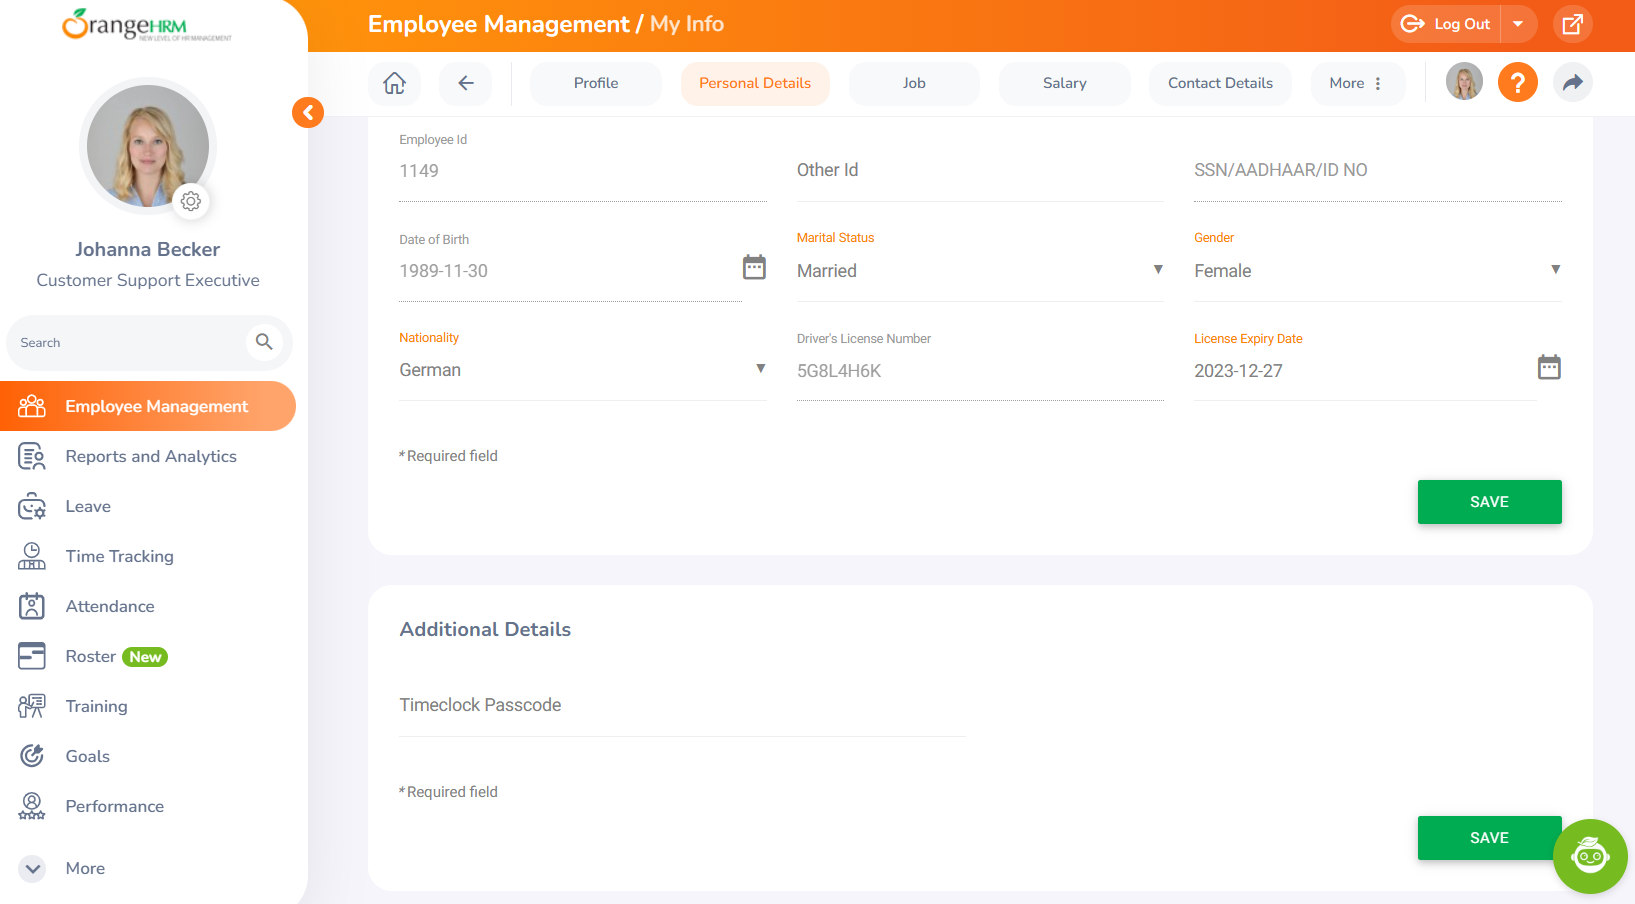Click the share arrow icon
The height and width of the screenshot is (904, 1635).
(x=1572, y=82)
